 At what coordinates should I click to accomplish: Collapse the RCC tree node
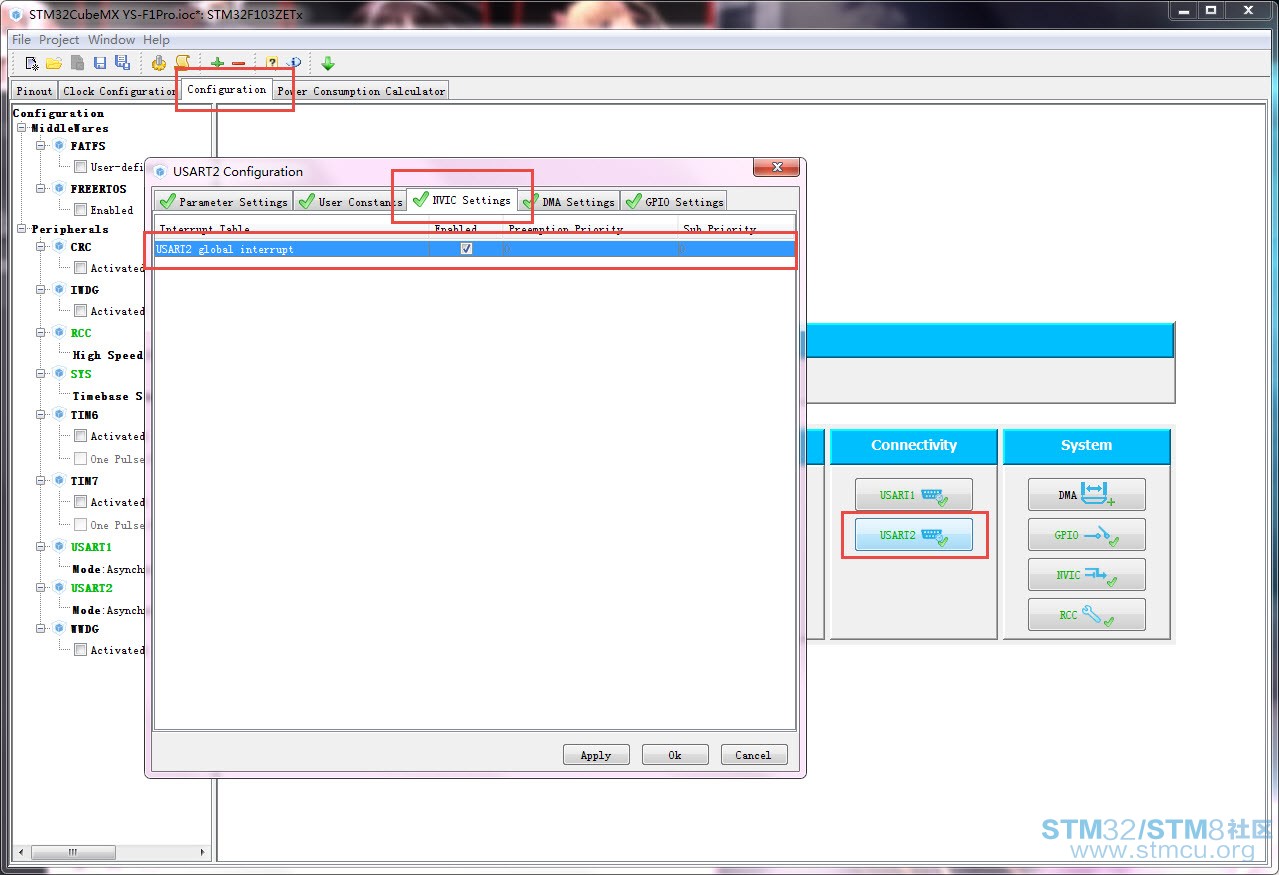tap(42, 333)
